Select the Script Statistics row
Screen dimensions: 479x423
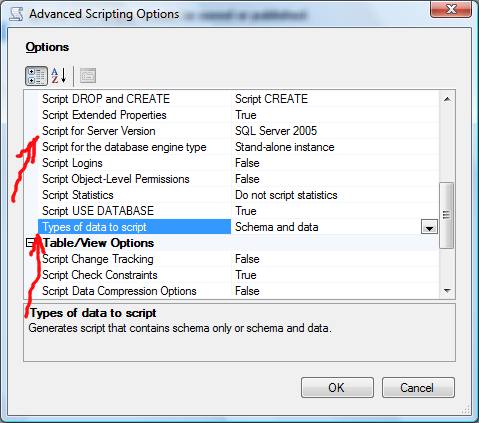[x=239, y=195]
